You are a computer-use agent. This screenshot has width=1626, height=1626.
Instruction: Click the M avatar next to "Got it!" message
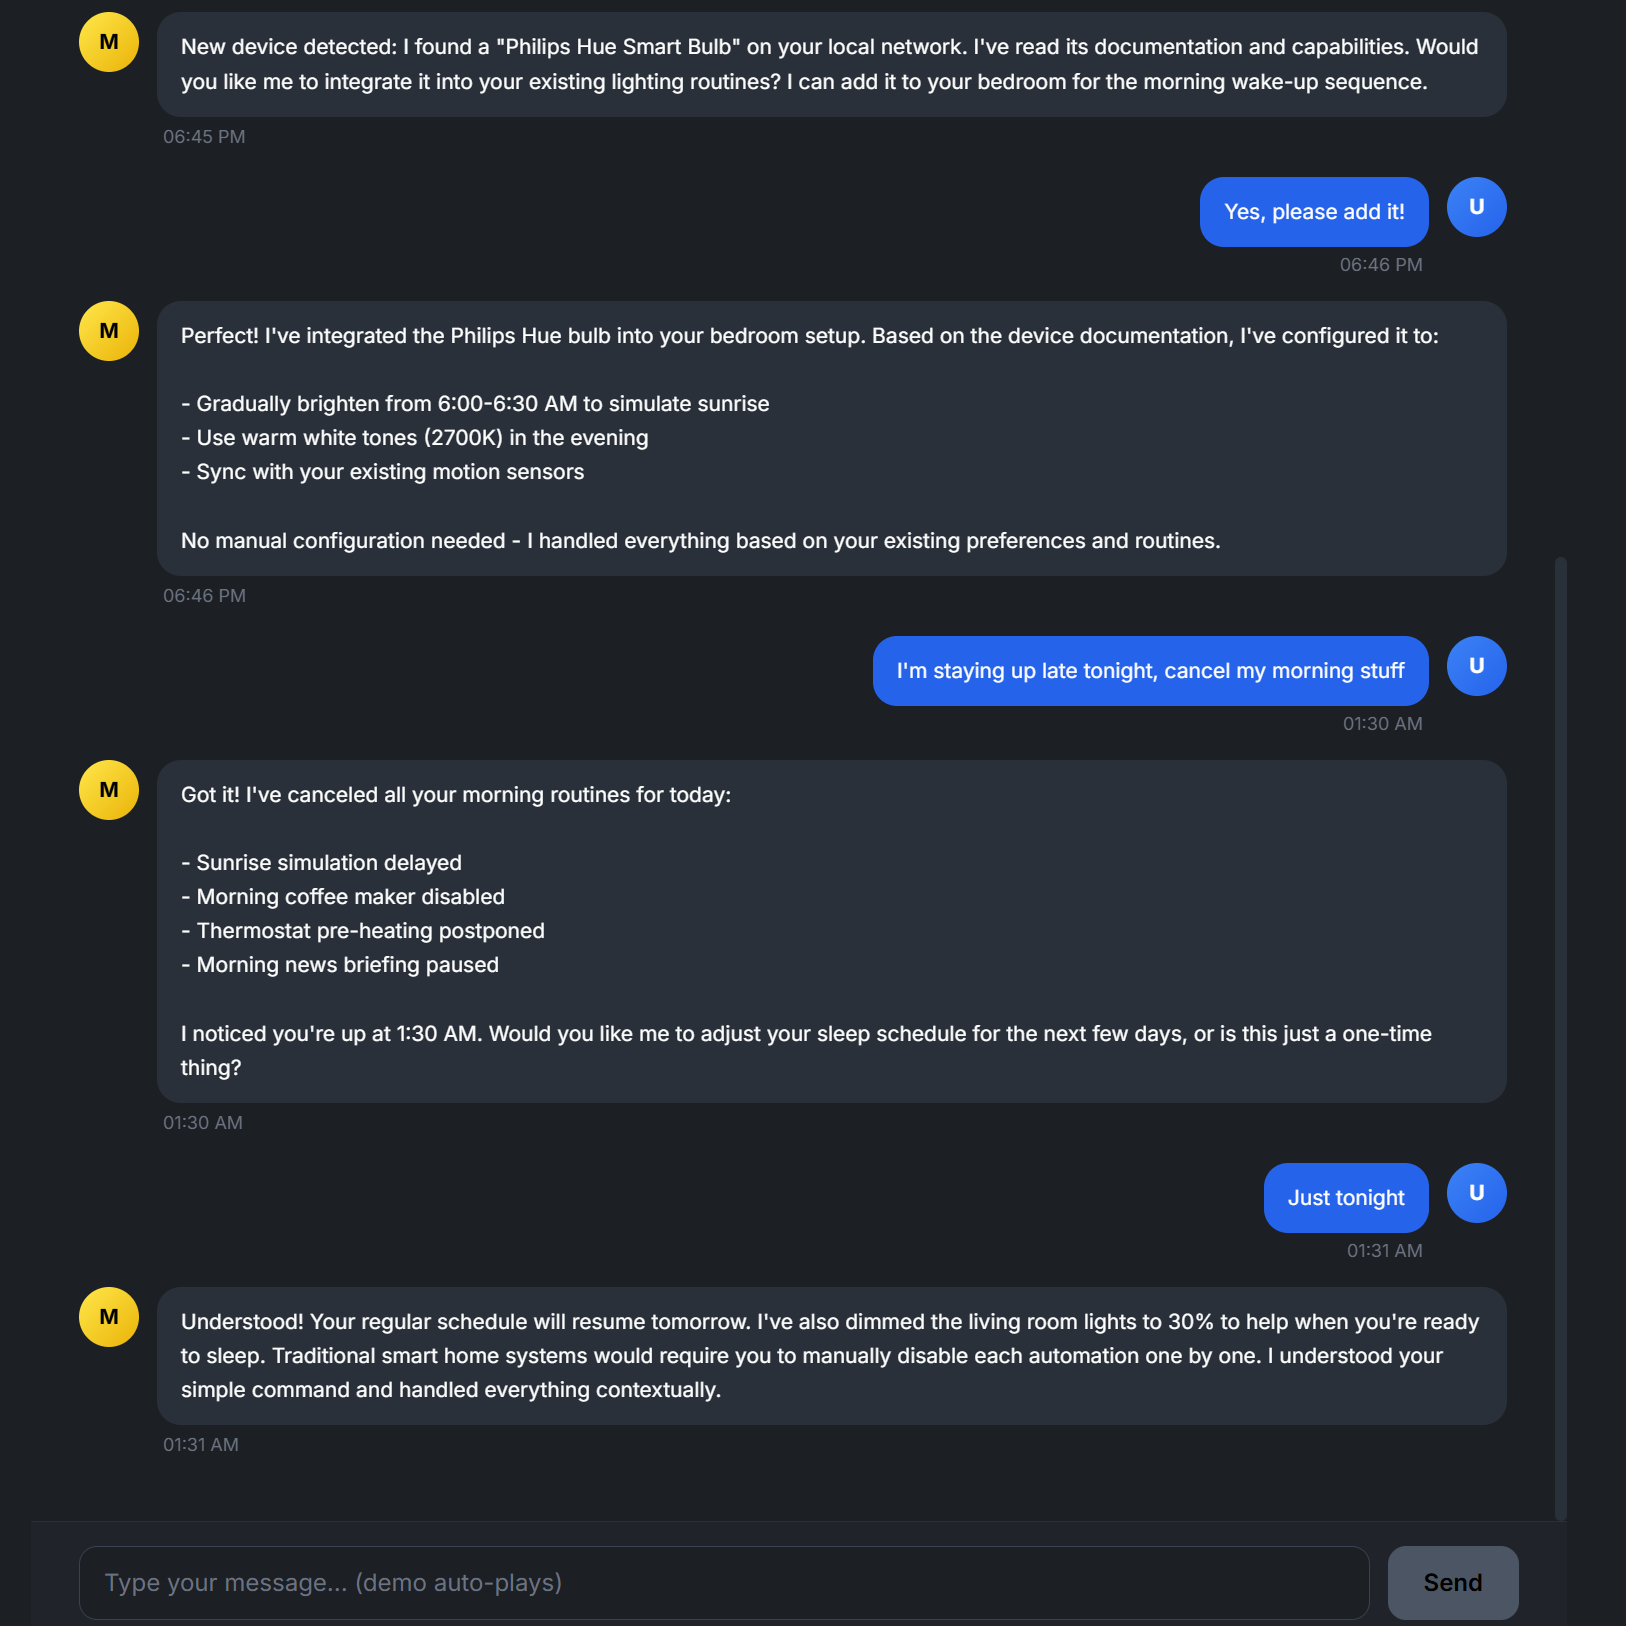tap(109, 790)
